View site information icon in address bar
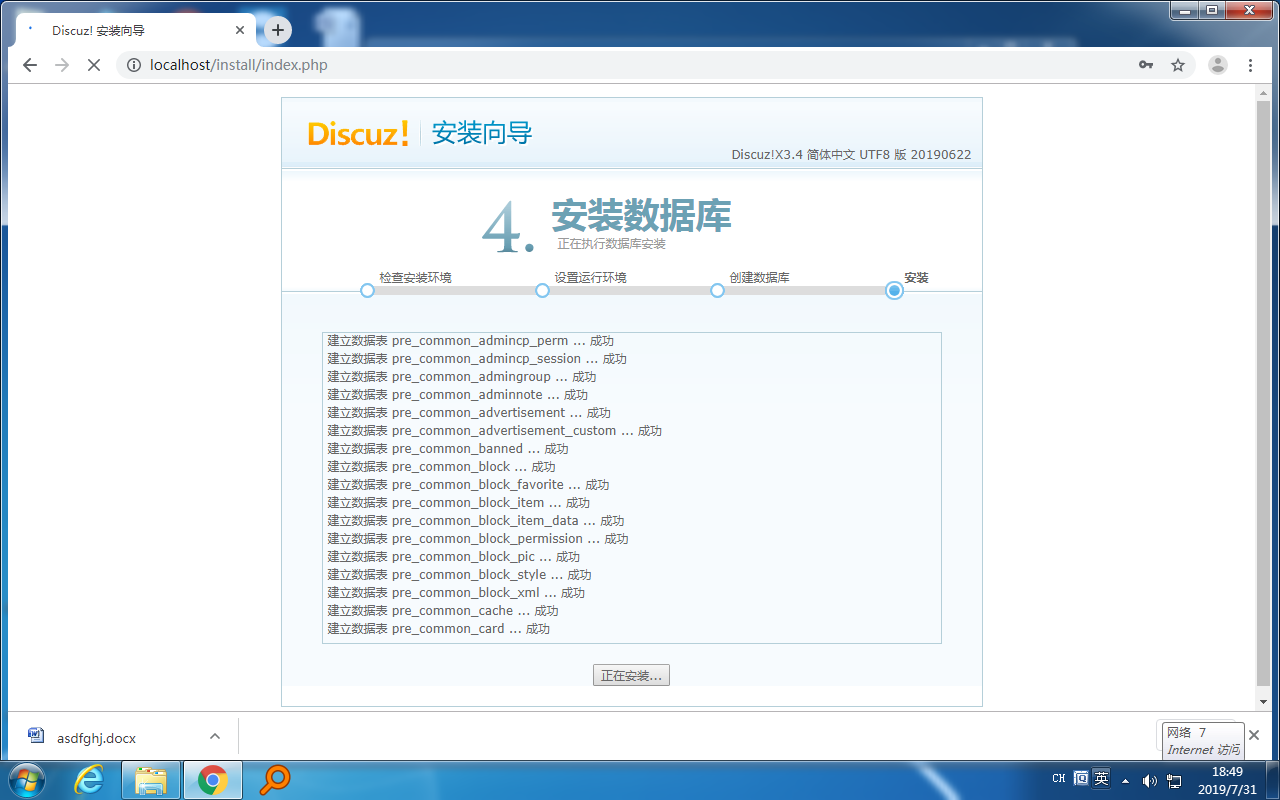 [x=134, y=65]
